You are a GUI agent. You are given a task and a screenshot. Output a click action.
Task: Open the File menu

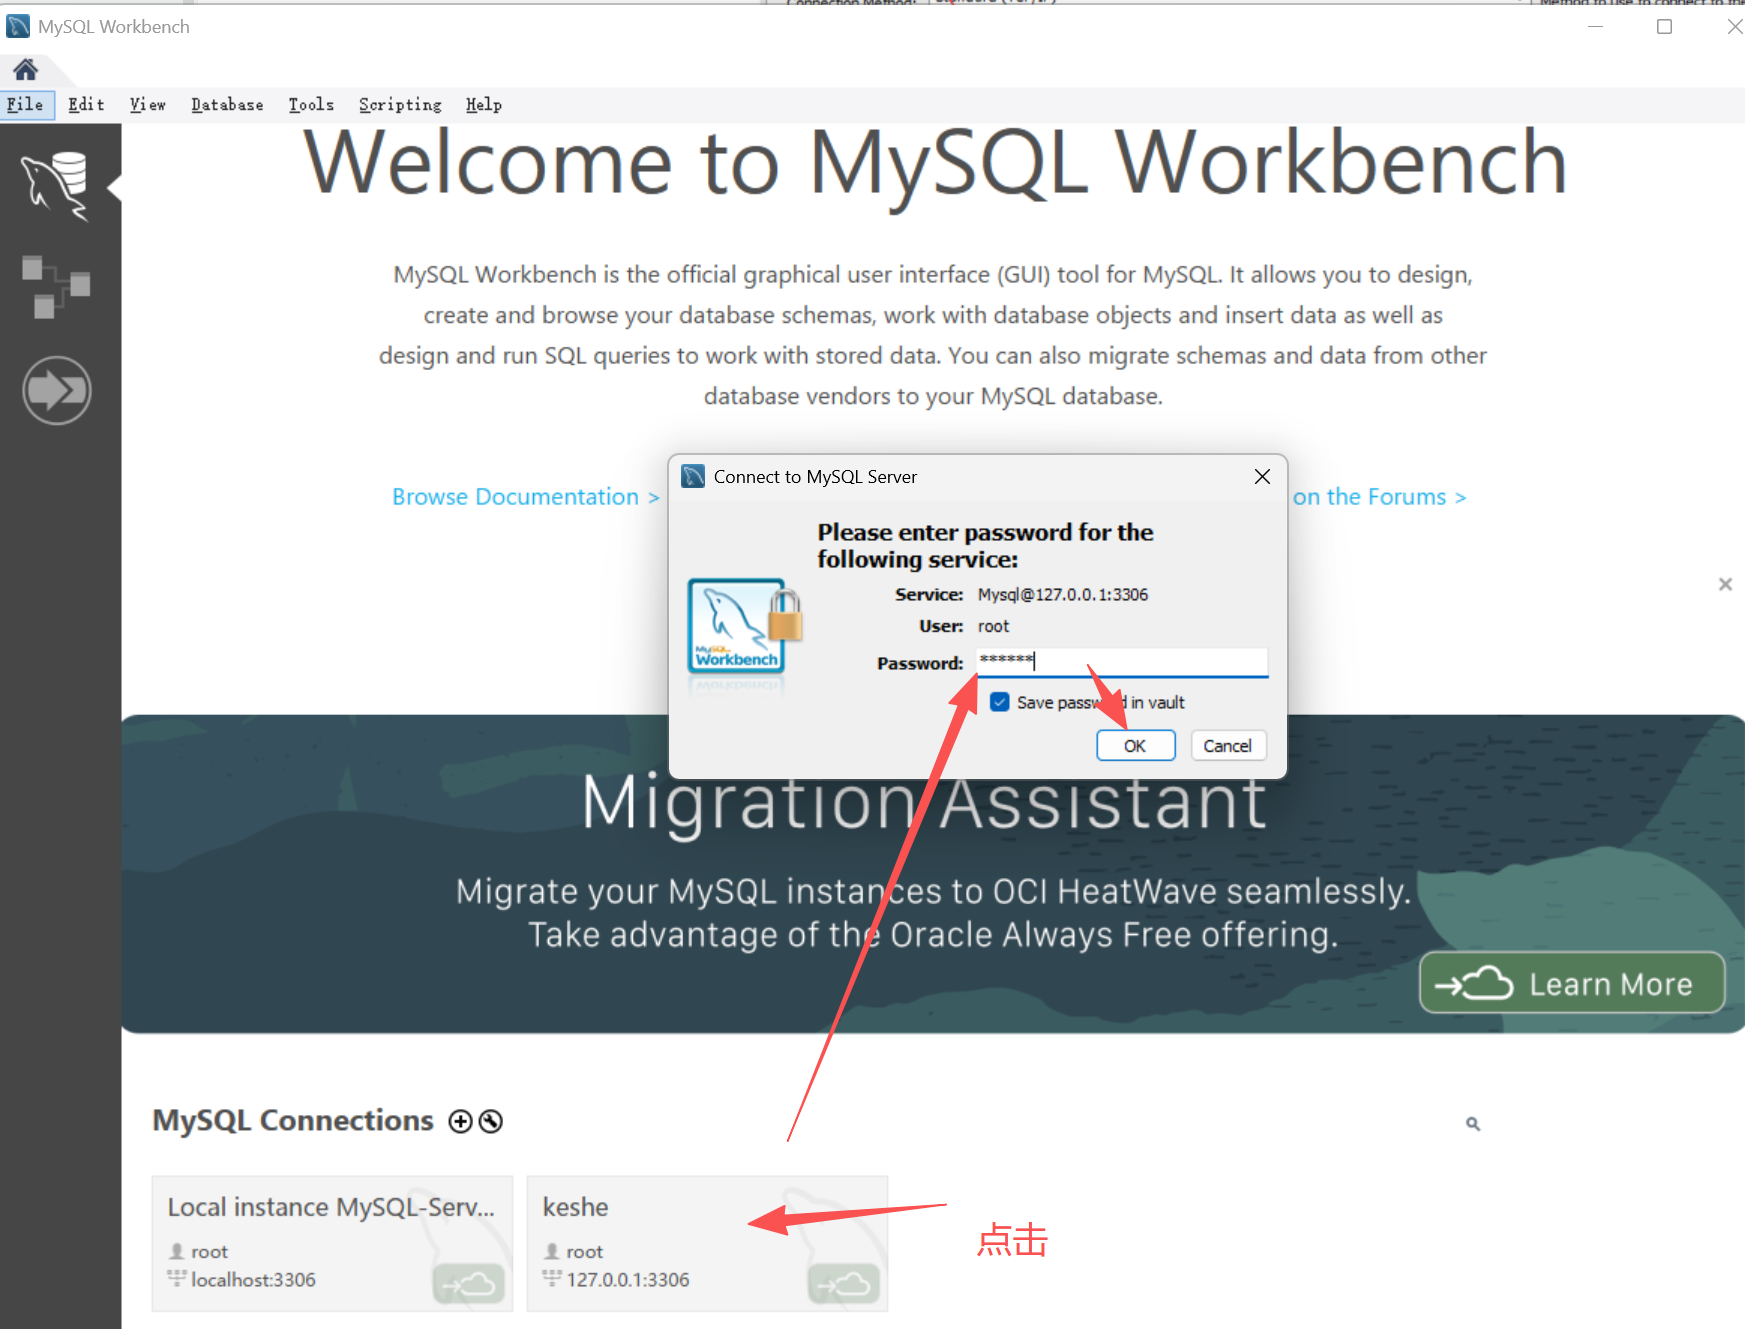[x=25, y=105]
